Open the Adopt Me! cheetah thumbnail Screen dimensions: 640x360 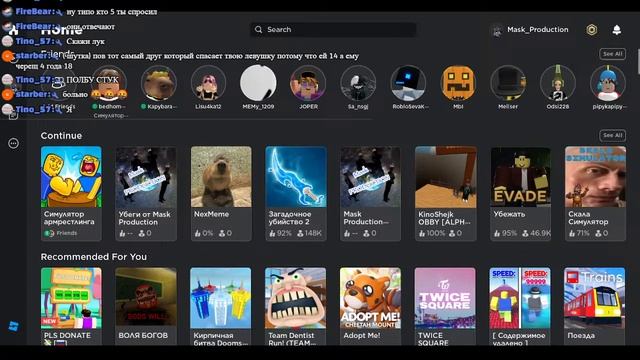(370, 298)
